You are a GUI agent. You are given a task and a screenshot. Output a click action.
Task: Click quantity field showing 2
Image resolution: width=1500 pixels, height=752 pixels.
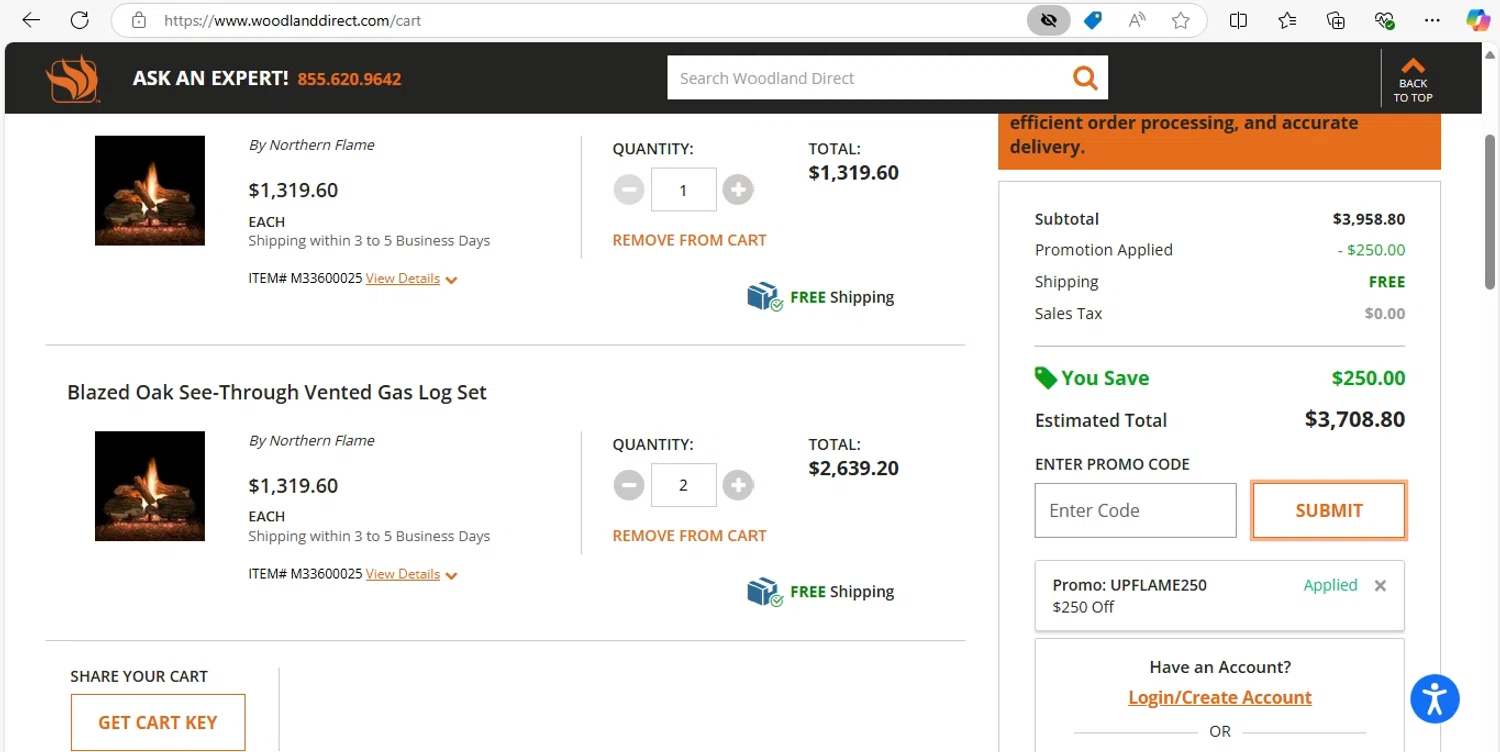684,485
